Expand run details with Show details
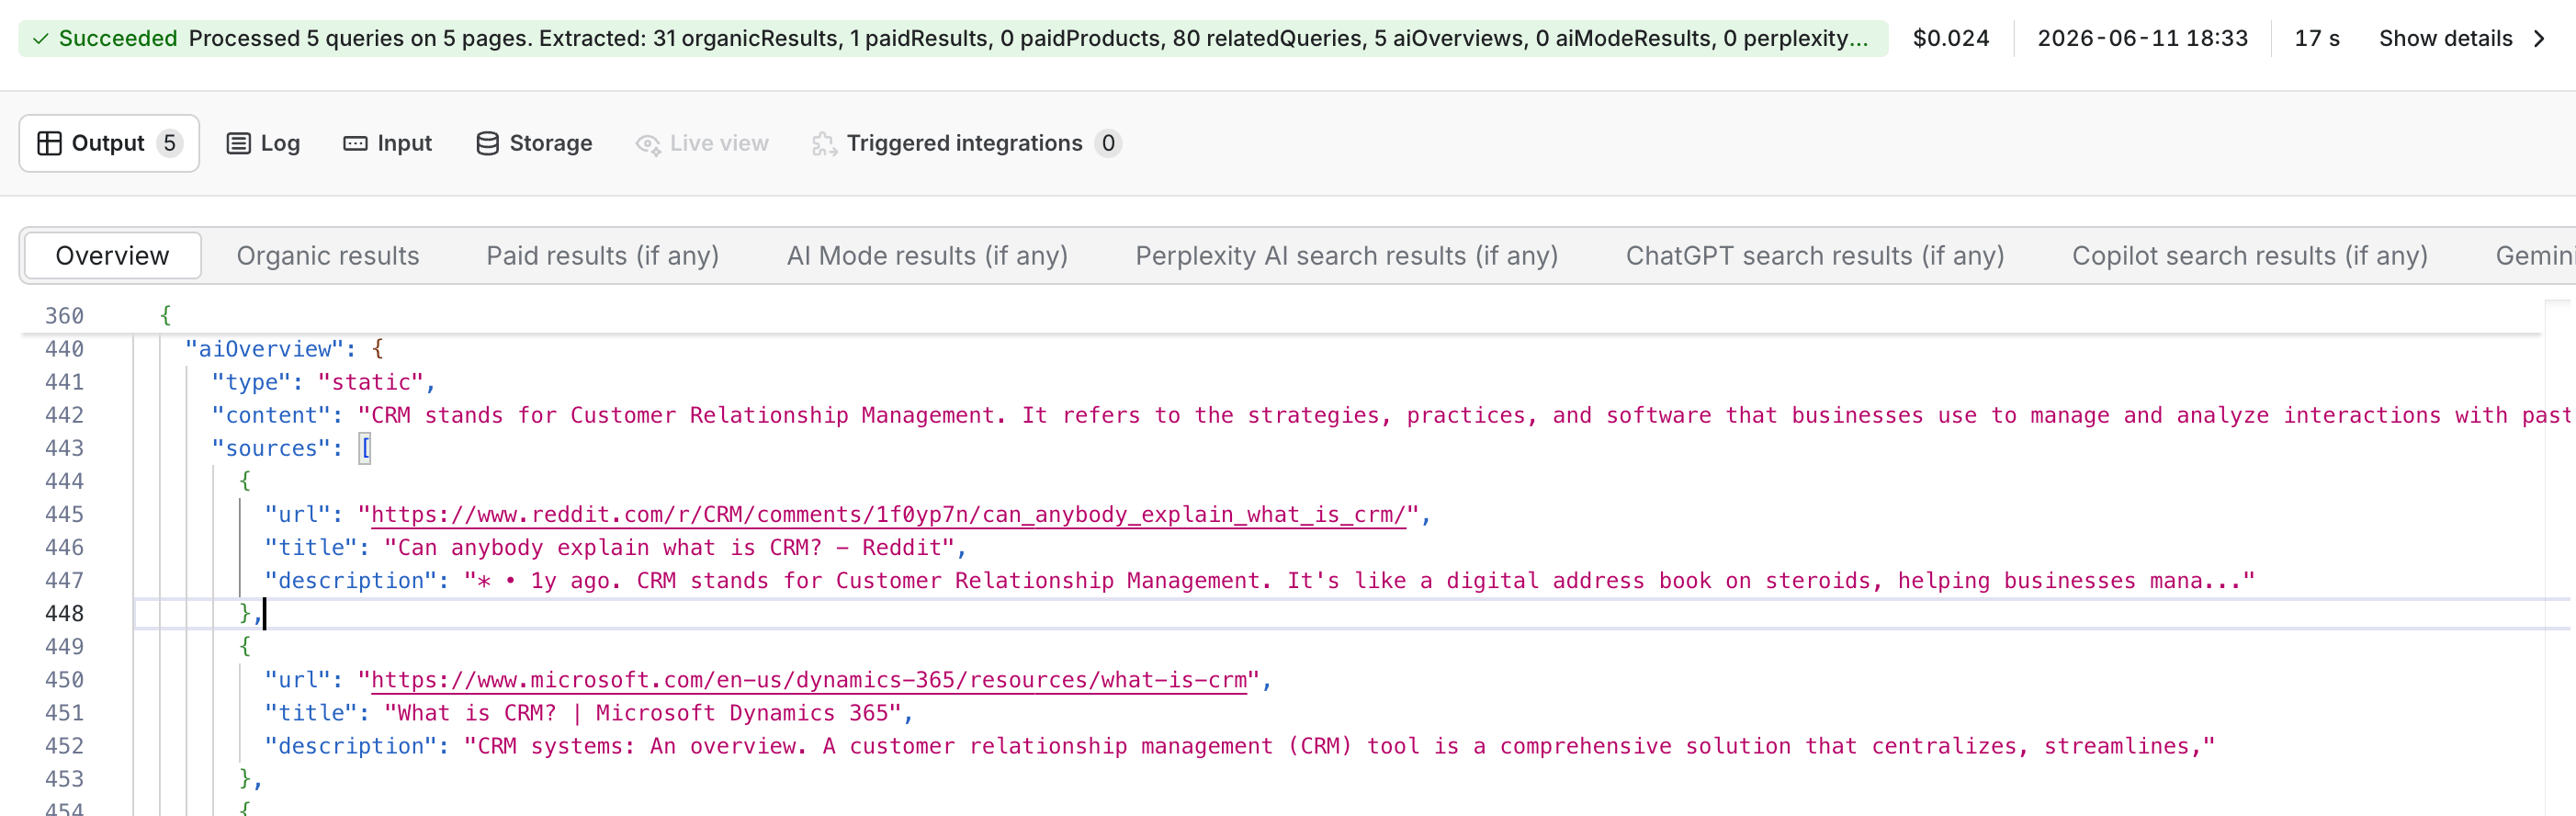This screenshot has height=816, width=2576. click(2461, 38)
